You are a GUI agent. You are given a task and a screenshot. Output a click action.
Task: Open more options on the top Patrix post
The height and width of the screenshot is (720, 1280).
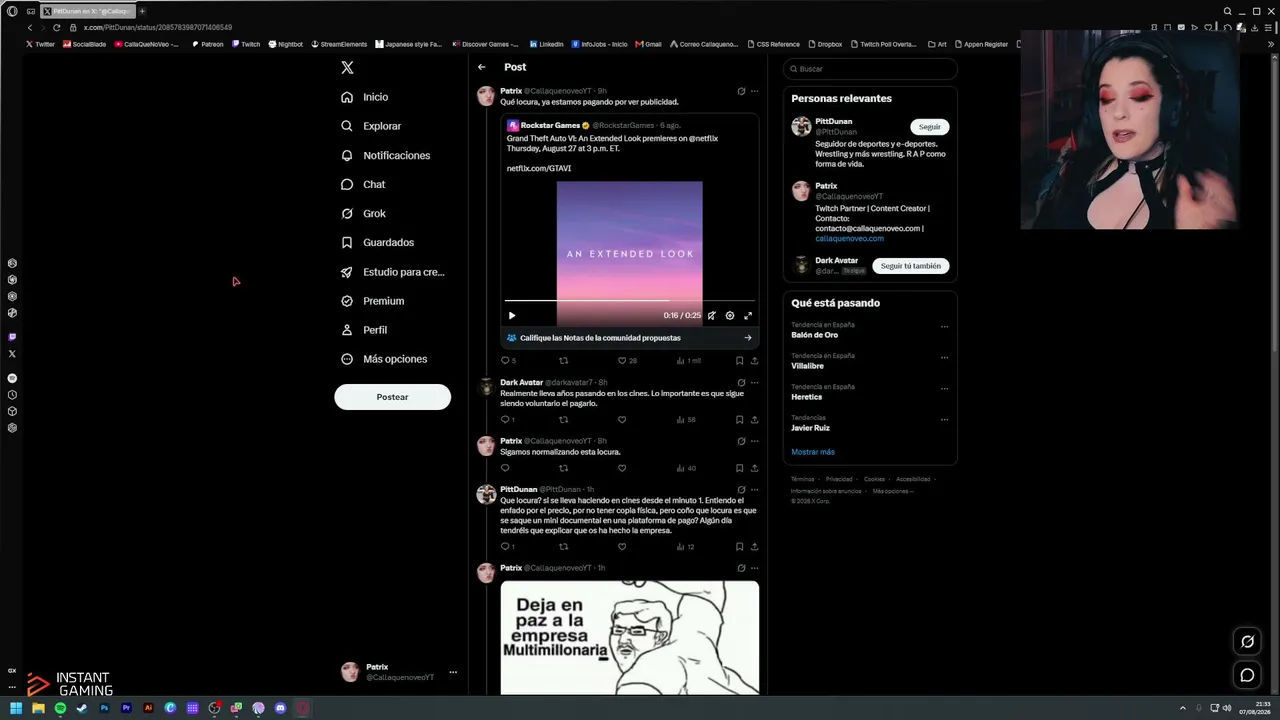pyautogui.click(x=754, y=91)
